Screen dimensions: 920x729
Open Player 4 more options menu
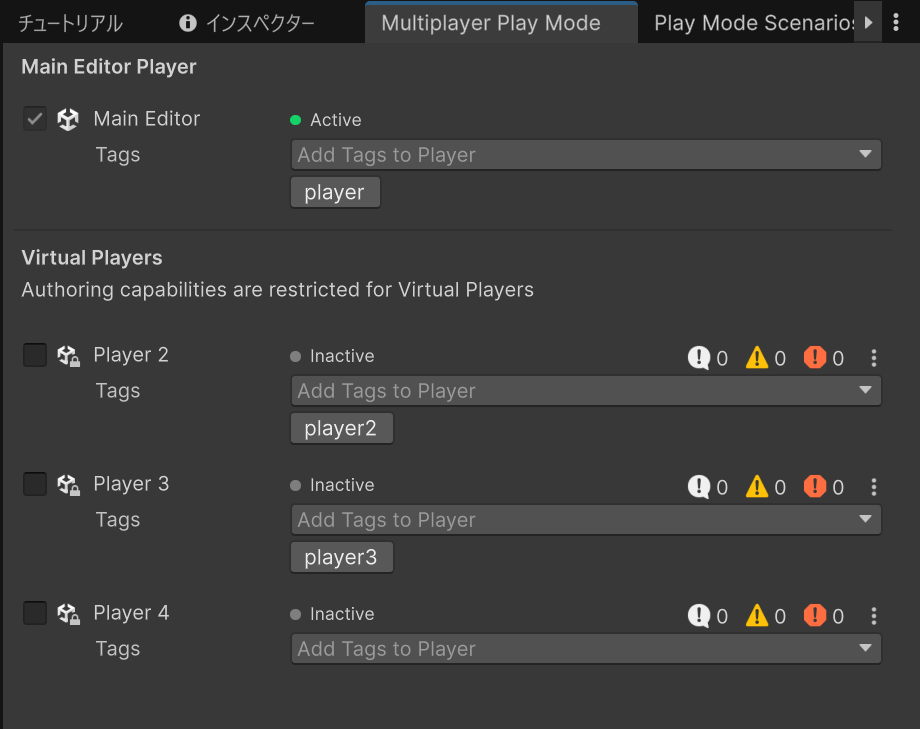coord(874,616)
